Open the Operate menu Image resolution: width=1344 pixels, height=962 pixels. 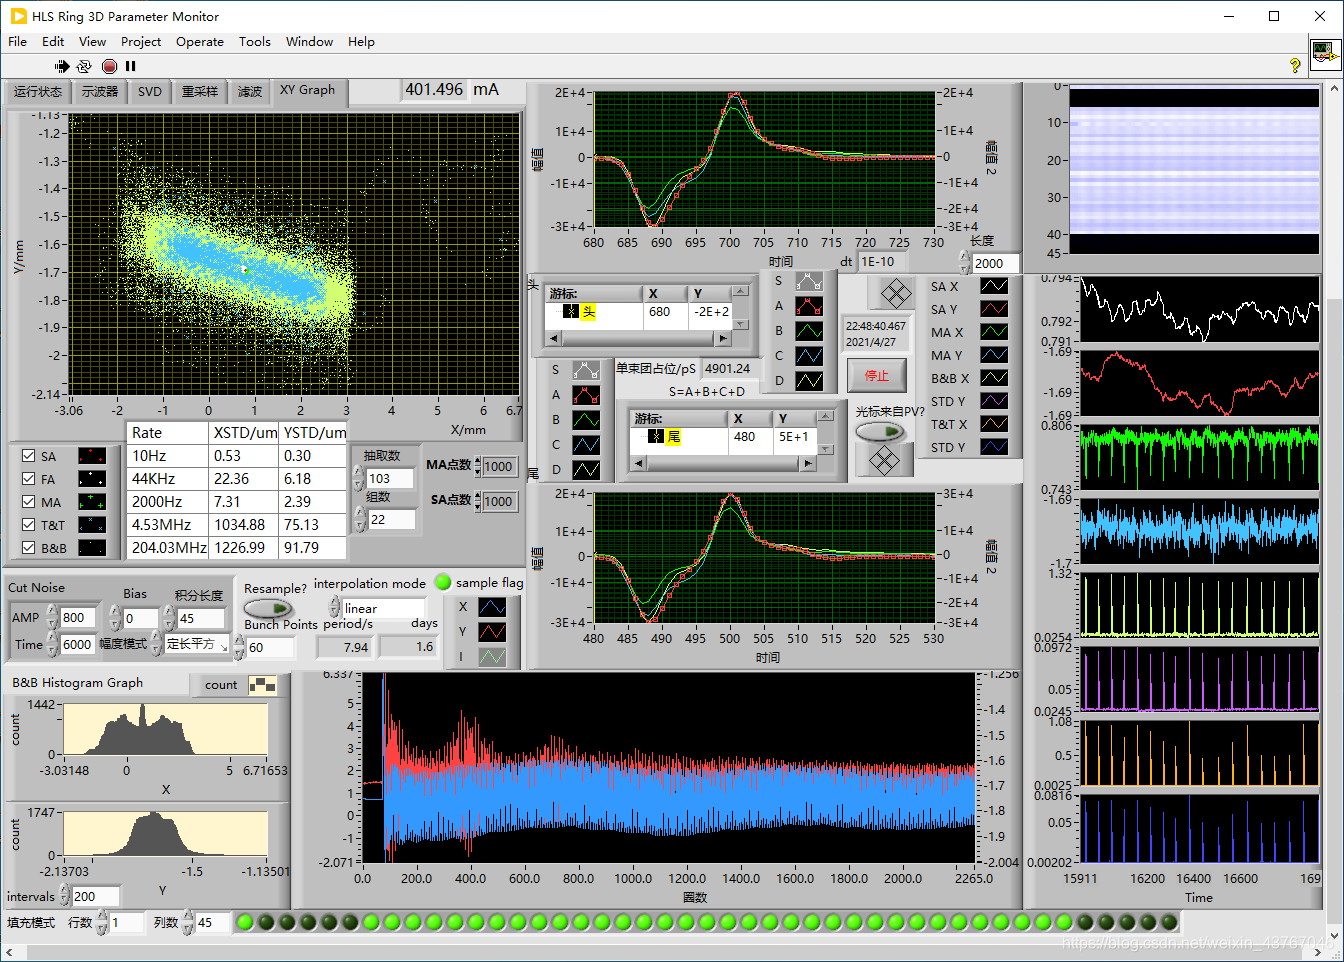(x=200, y=42)
